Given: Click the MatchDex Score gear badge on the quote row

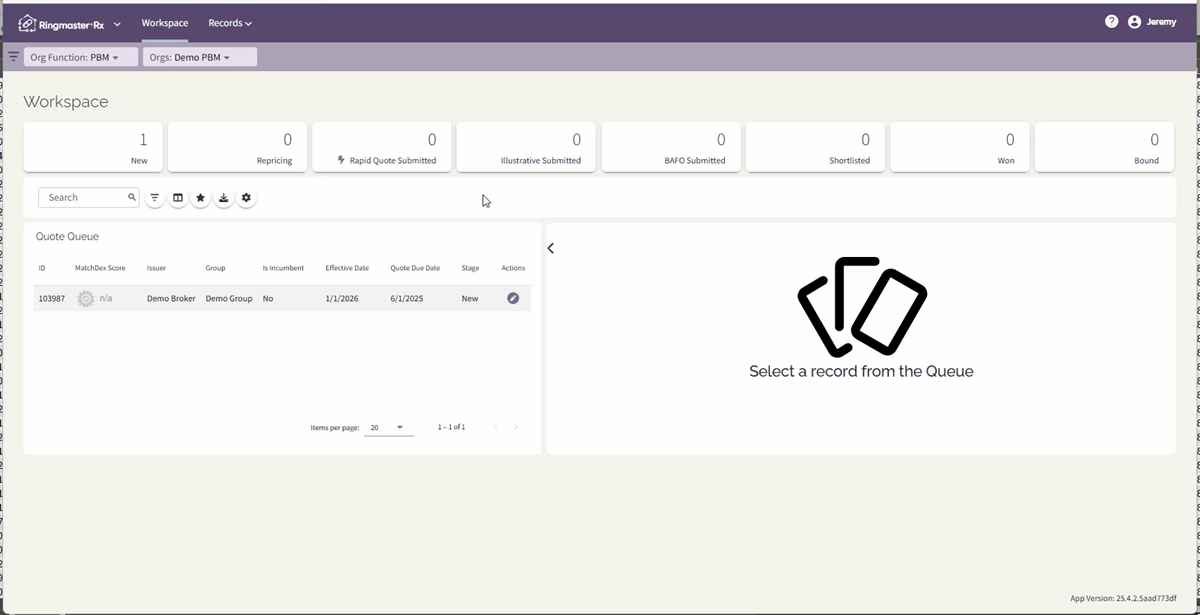Looking at the screenshot, I should [x=86, y=297].
